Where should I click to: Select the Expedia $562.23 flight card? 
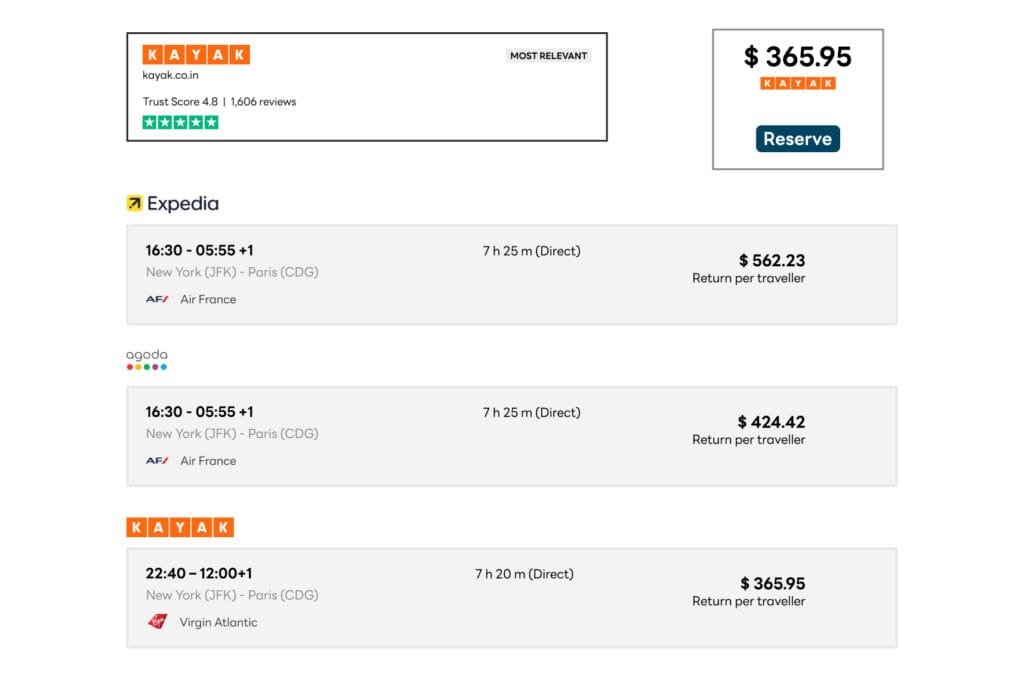pyautogui.click(x=511, y=274)
